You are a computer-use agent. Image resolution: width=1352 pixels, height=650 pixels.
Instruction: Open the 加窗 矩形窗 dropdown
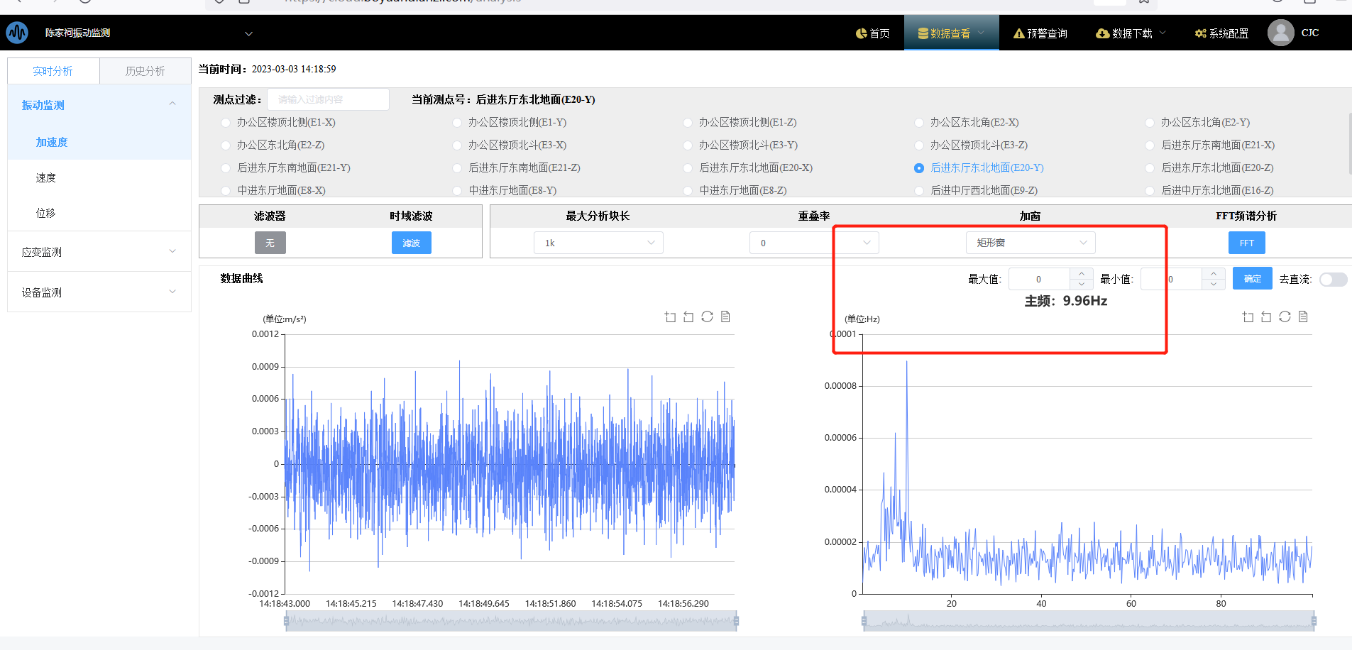pos(1029,243)
